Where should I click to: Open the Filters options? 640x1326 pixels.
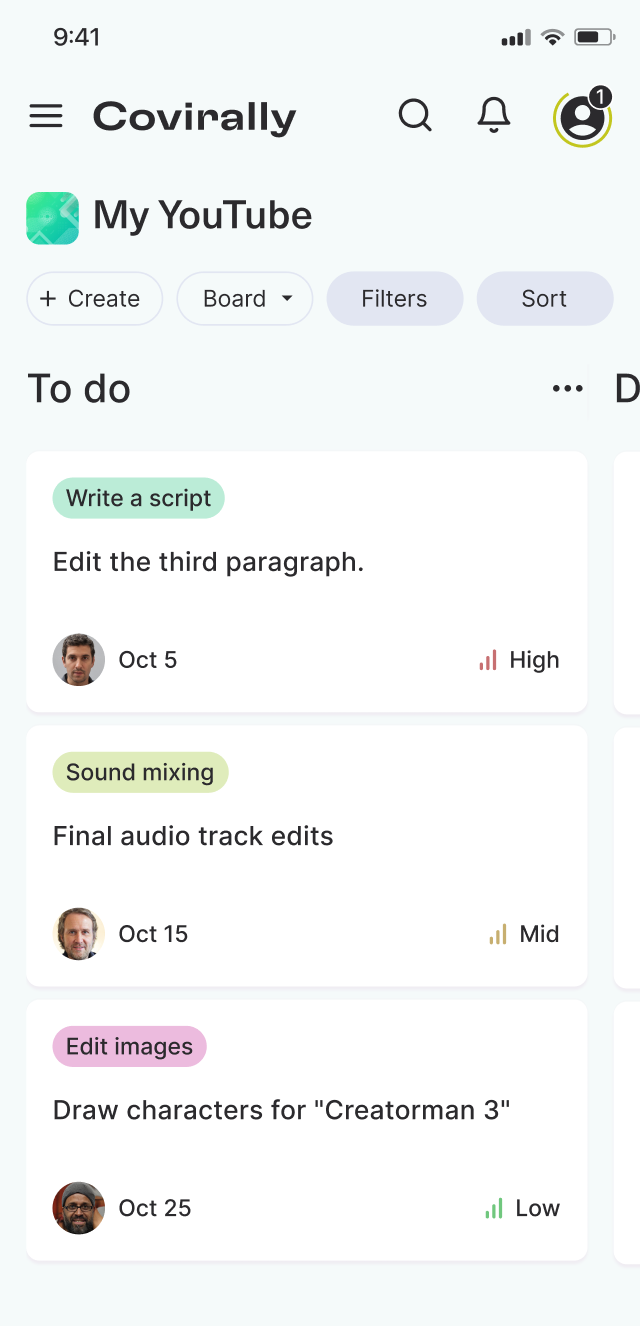click(395, 299)
